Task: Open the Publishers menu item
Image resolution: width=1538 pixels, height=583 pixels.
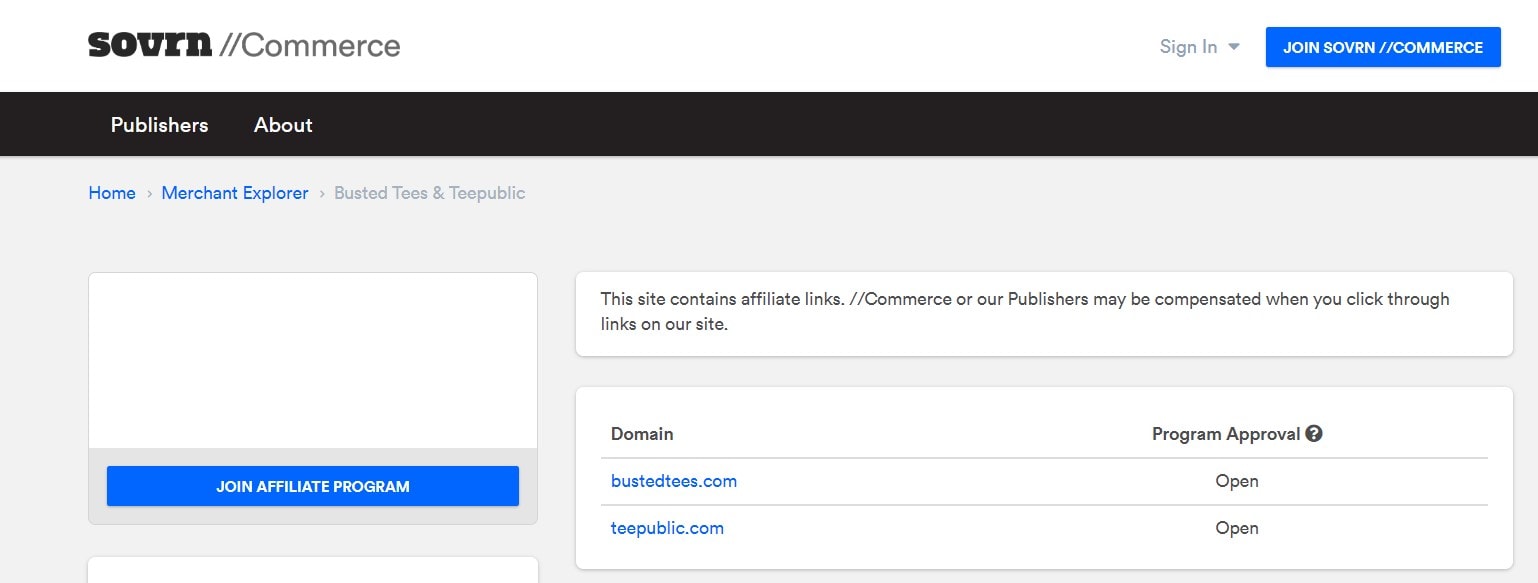Action: pos(159,125)
